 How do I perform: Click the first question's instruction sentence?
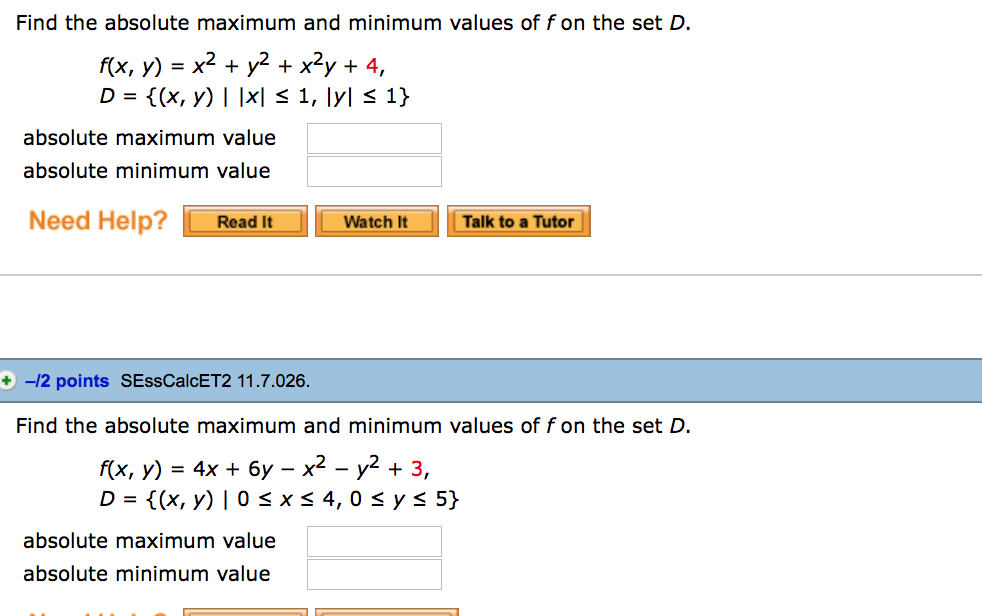click(353, 23)
